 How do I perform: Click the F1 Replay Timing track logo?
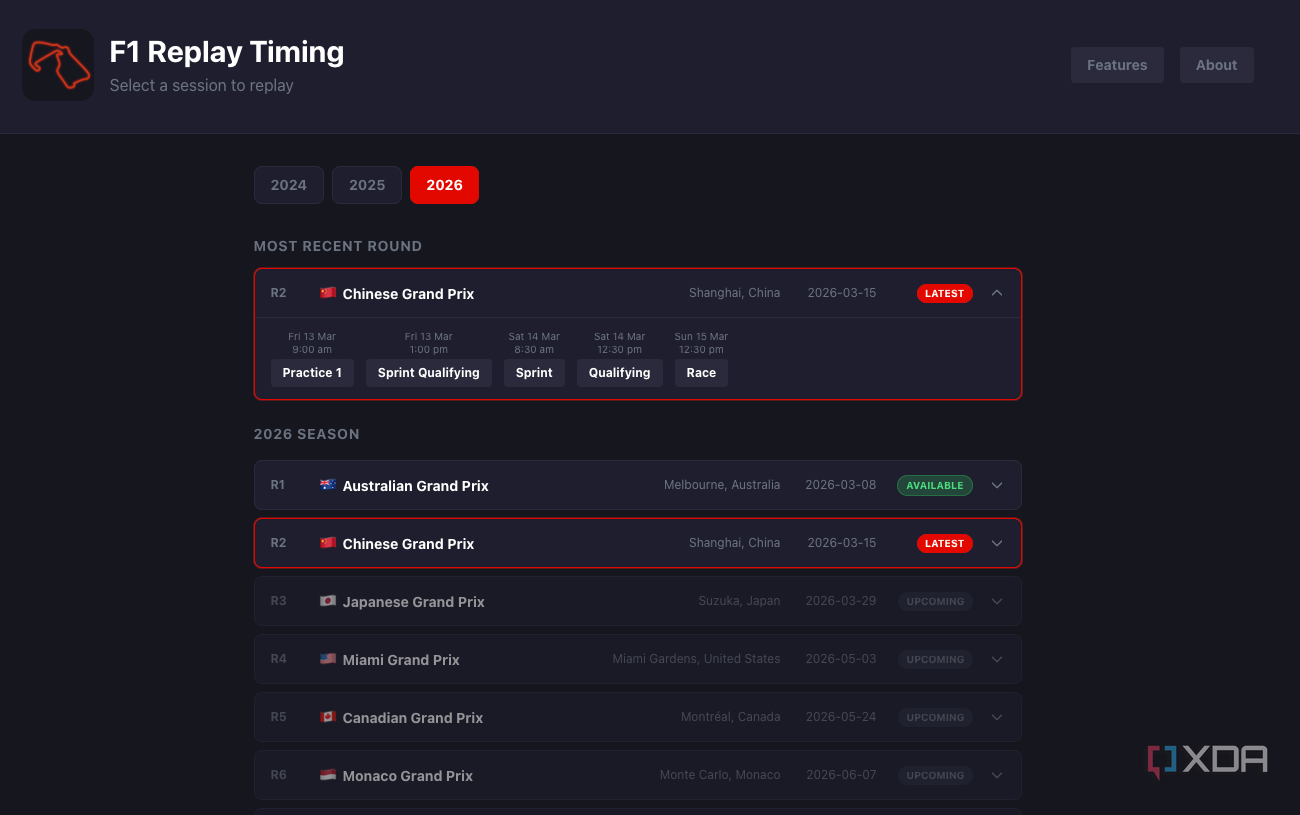(x=58, y=65)
